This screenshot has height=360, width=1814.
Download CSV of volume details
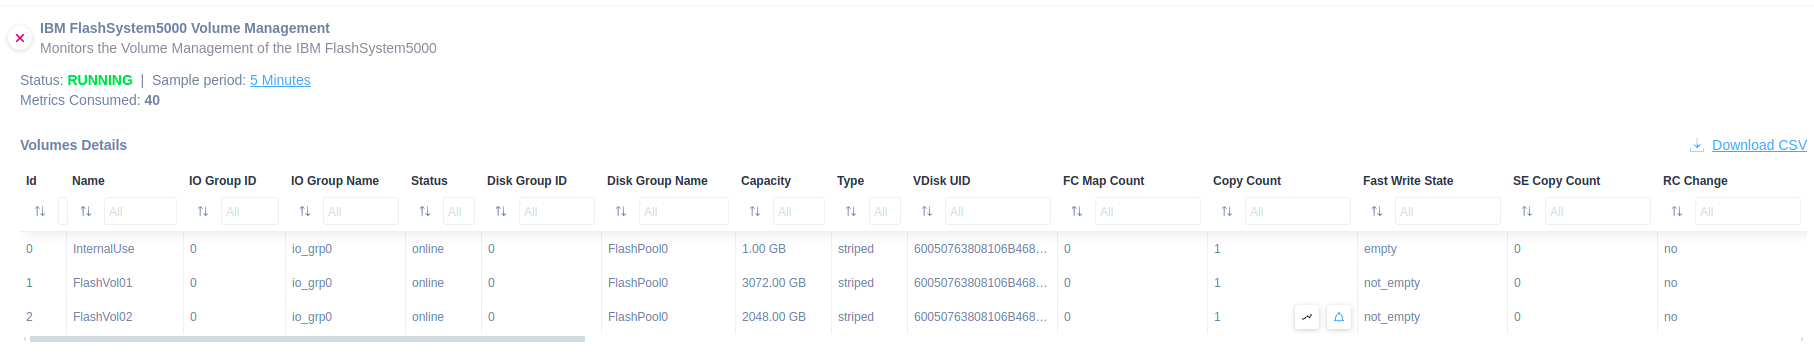[x=1759, y=145]
